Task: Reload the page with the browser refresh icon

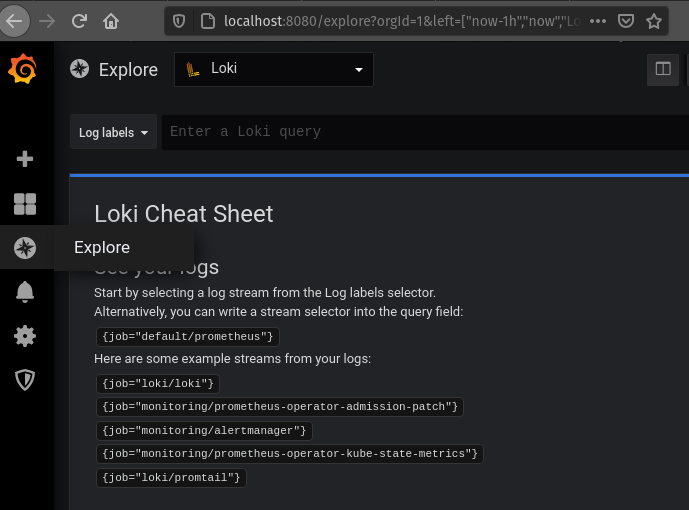Action: 79,21
